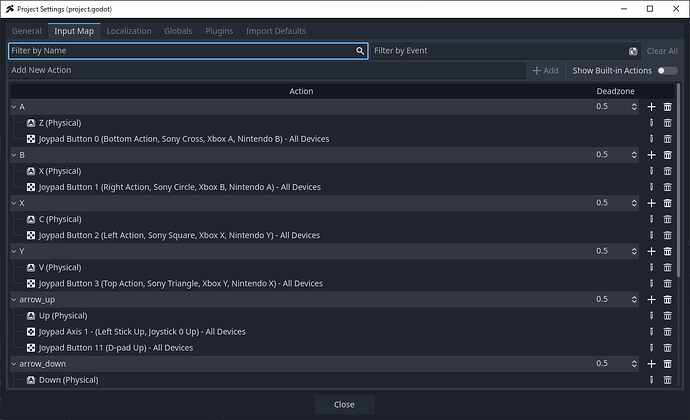This screenshot has height=420, width=690.
Task: Collapse the Y action group
Action: [13, 251]
